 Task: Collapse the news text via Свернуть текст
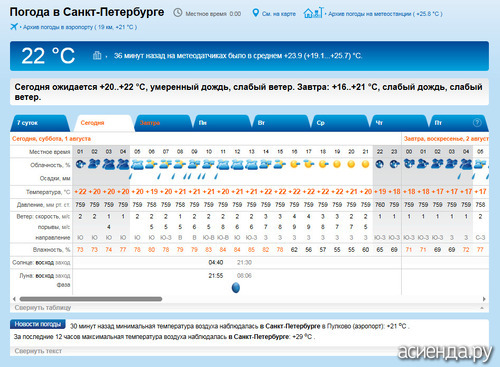(38, 351)
